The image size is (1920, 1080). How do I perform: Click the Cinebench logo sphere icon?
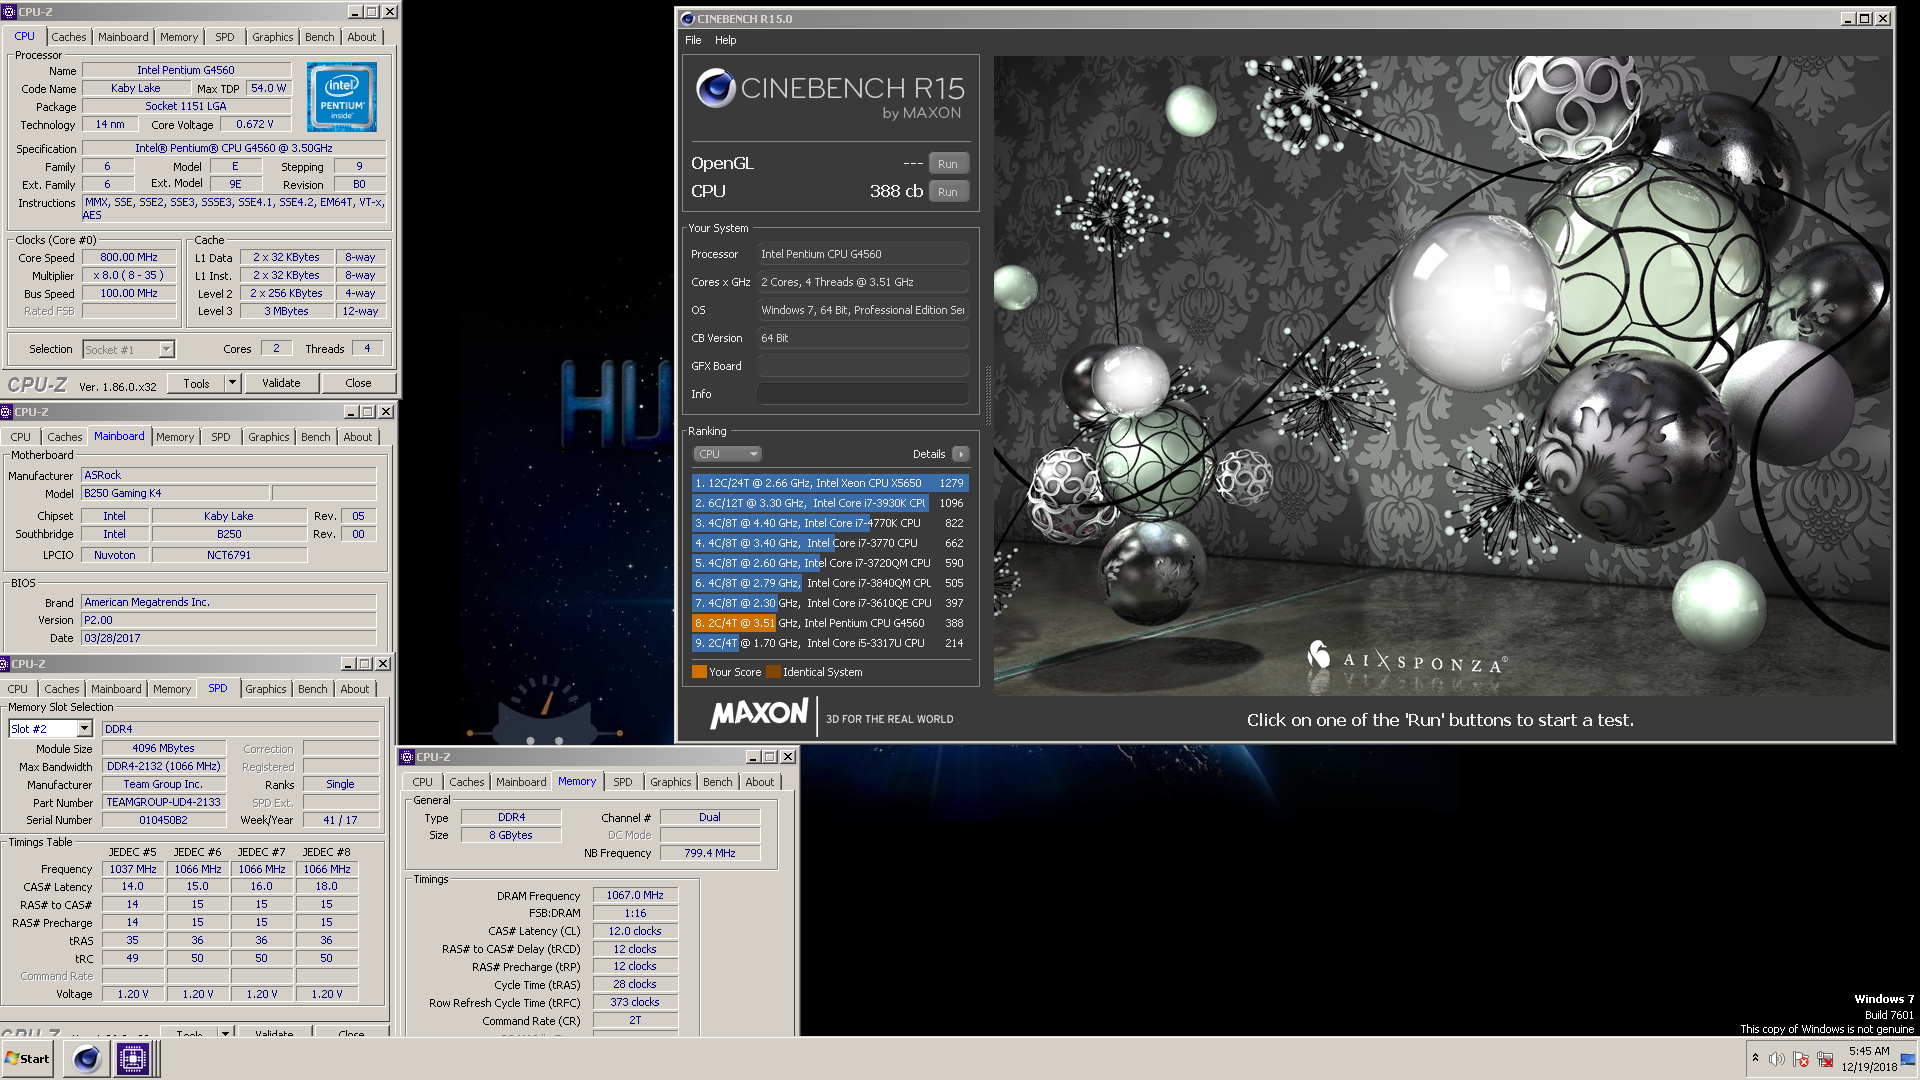pos(716,88)
